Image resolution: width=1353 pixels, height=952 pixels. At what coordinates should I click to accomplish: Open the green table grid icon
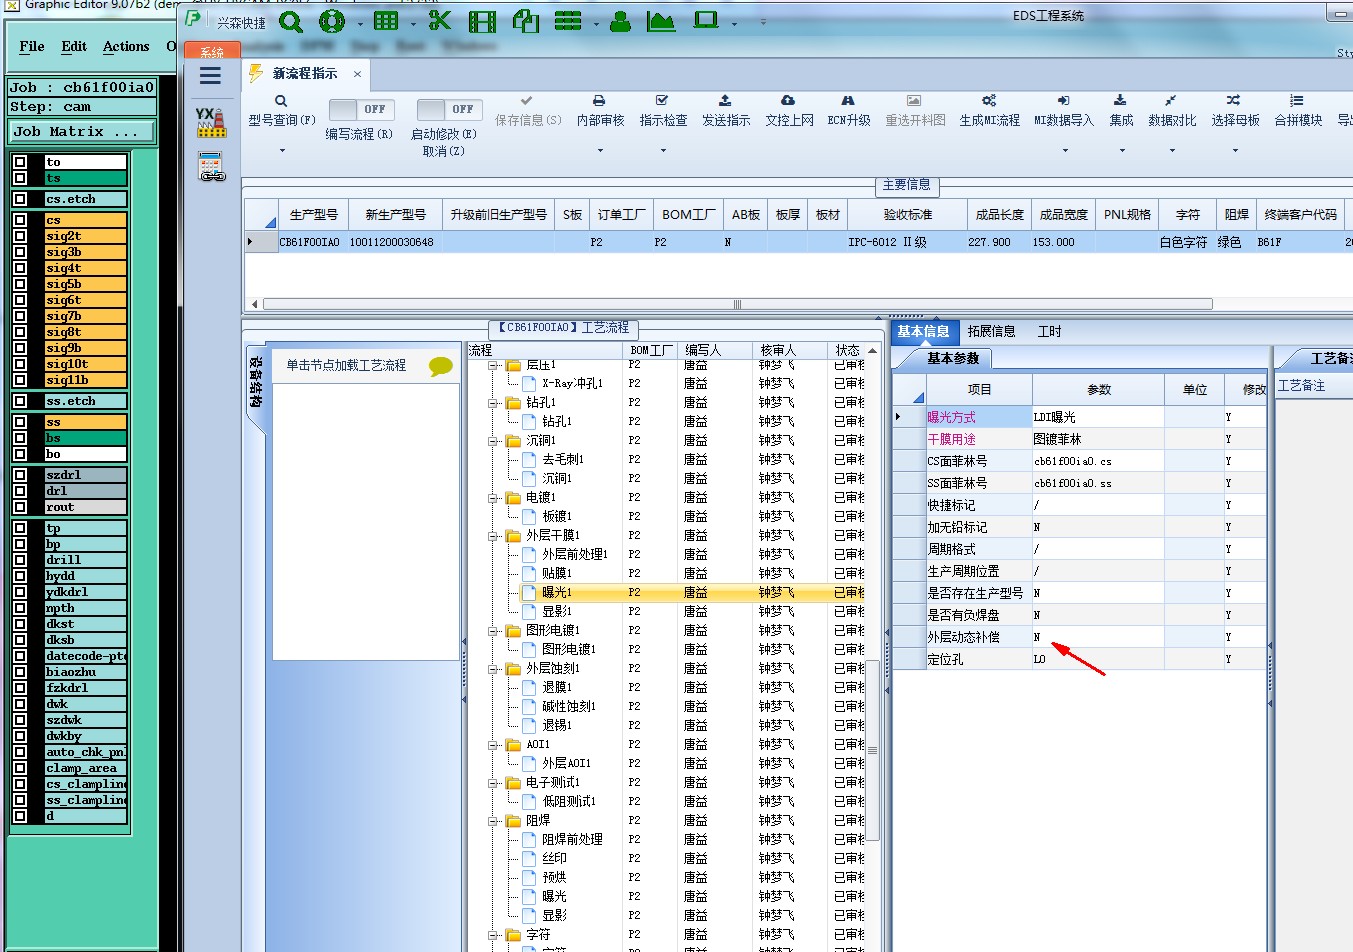click(x=386, y=21)
